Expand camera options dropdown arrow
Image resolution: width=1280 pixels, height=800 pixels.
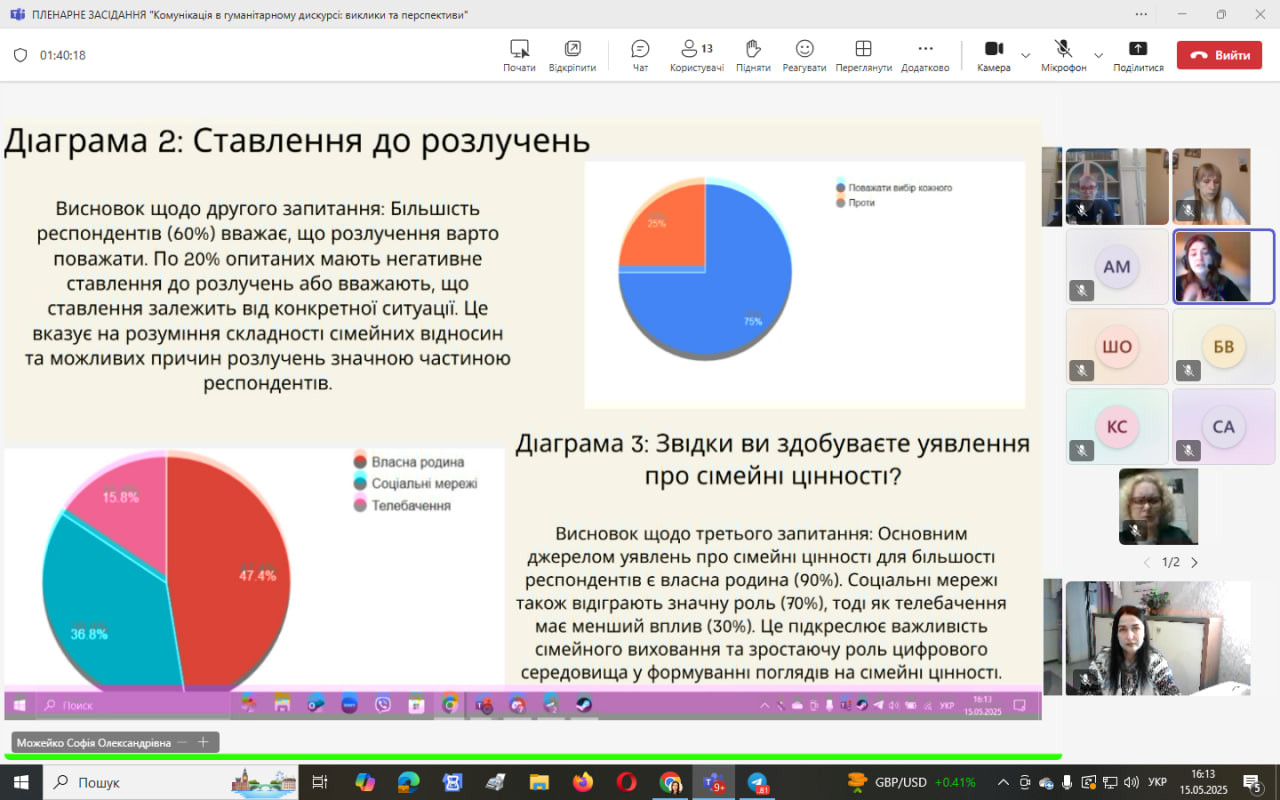(x=1025, y=55)
